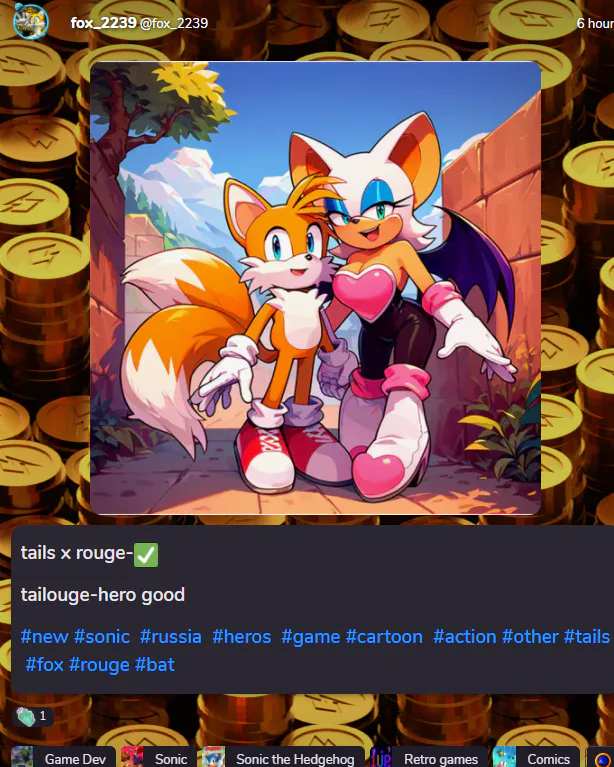Open the #russia hashtag
614x767 pixels.
pyautogui.click(x=170, y=637)
